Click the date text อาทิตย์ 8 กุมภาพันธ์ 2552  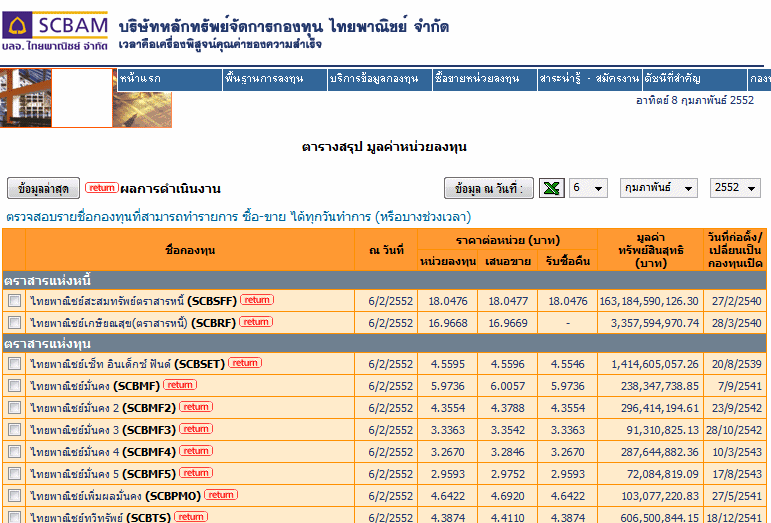point(695,100)
